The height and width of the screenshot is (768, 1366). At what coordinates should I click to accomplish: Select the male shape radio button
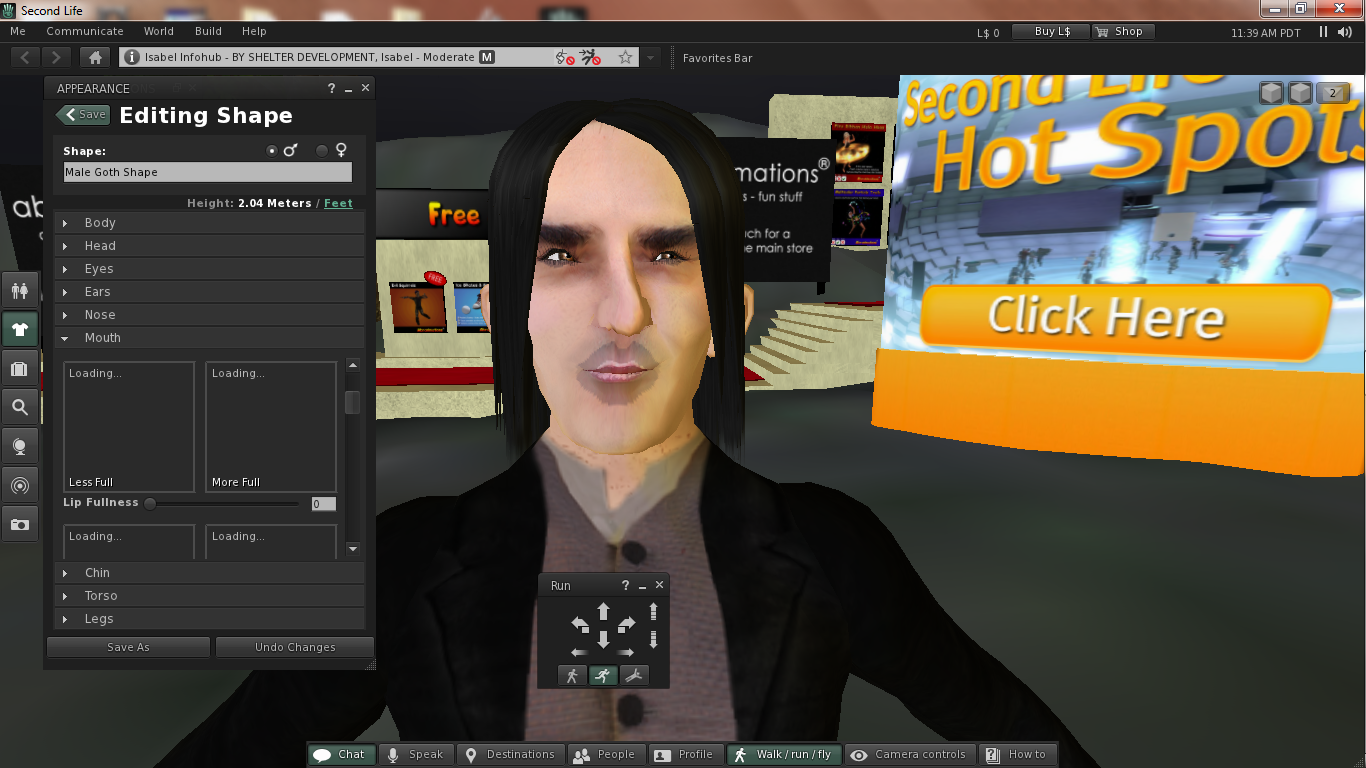[x=272, y=151]
